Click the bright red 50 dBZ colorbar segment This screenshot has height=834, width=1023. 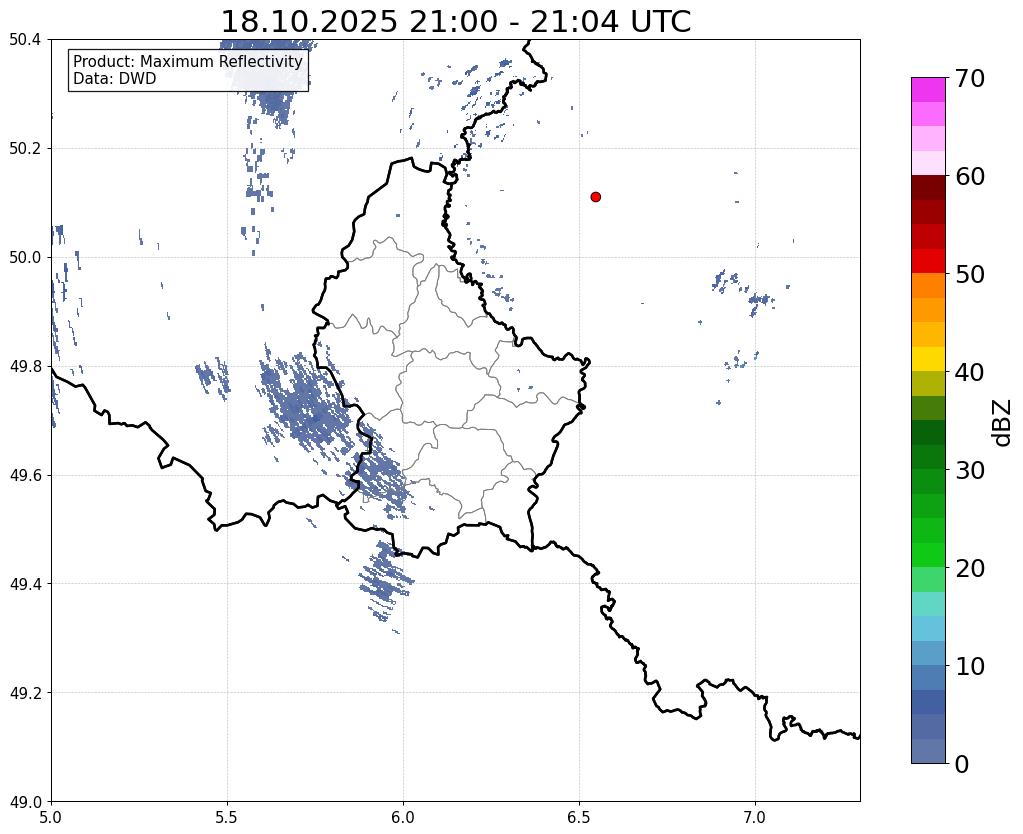pos(928,261)
